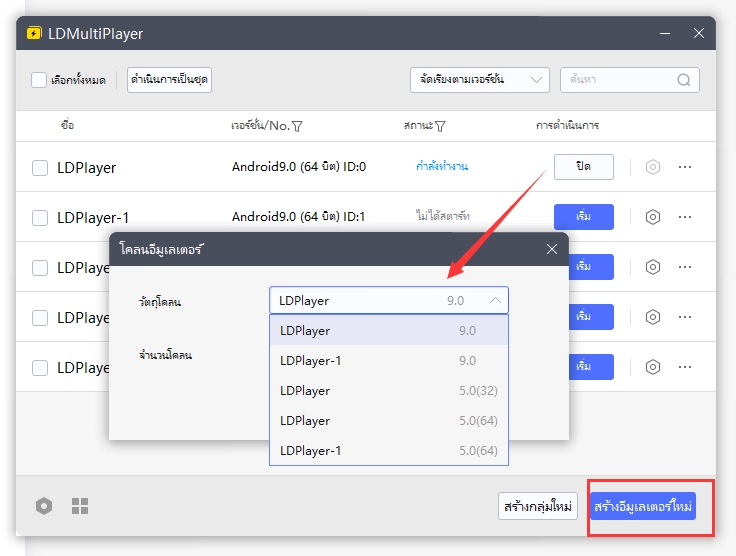Image resolution: width=736 pixels, height=556 pixels.
Task: Select LDPlayer-1 9.0 in dropdown list
Action: click(389, 360)
